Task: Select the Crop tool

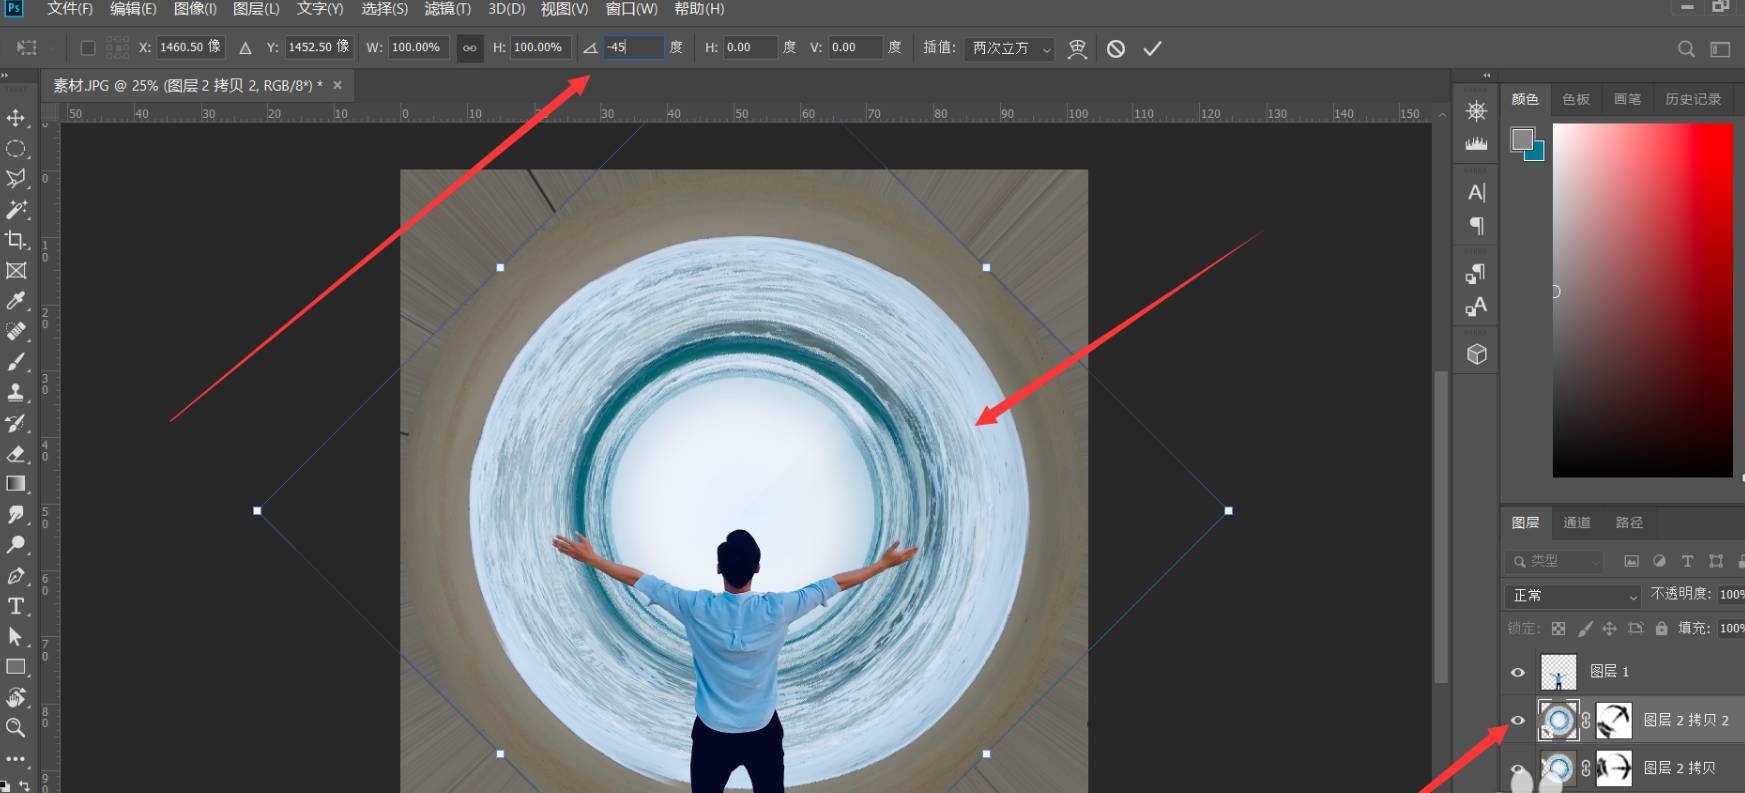Action: pos(16,240)
